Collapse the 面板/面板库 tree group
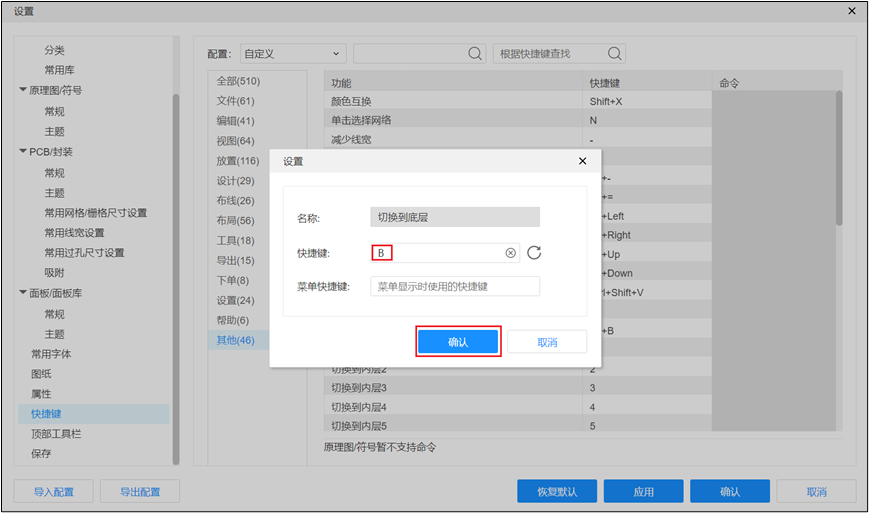The width and height of the screenshot is (869, 513). pyautogui.click(x=23, y=293)
